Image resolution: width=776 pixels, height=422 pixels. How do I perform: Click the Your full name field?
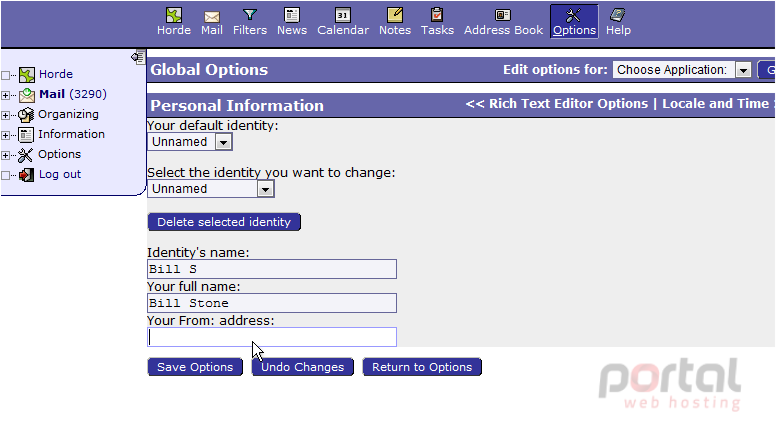(272, 303)
